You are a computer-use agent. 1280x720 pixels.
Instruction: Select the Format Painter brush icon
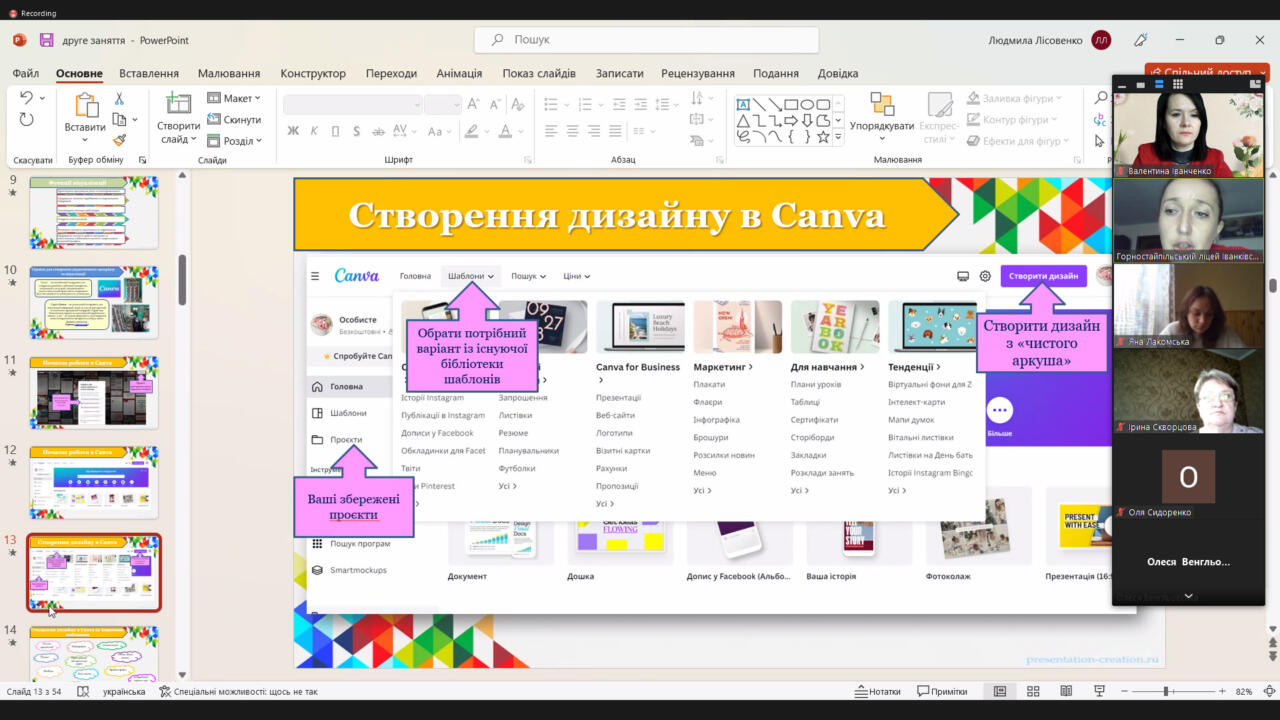point(119,141)
